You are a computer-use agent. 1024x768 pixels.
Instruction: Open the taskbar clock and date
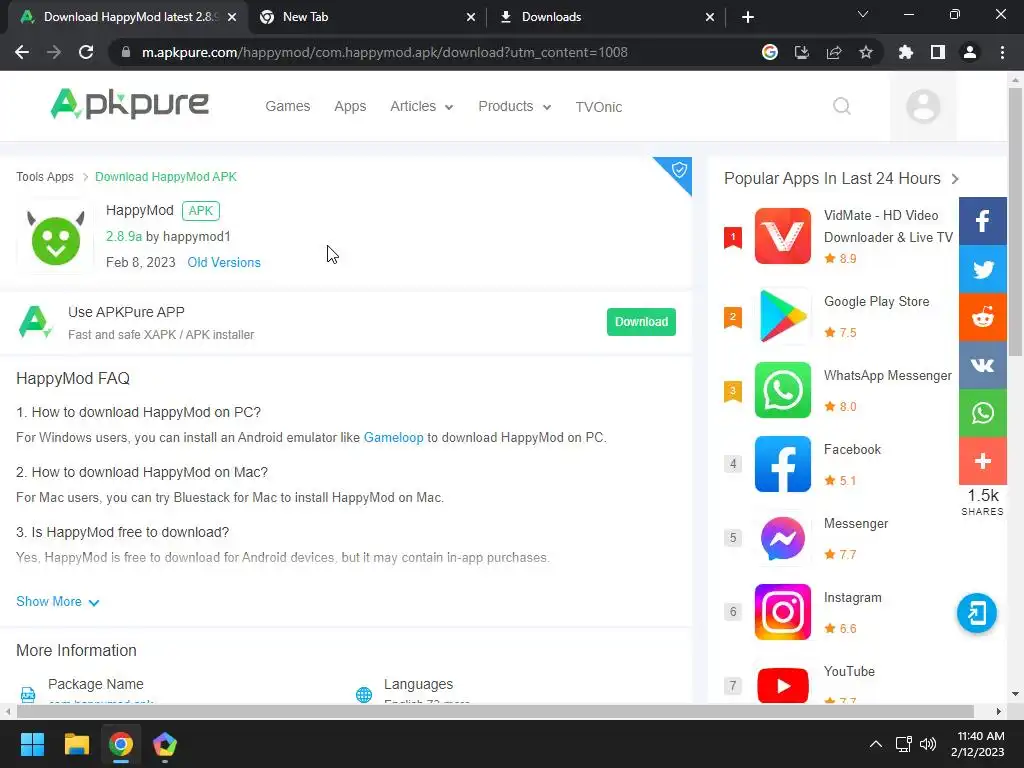pos(977,744)
